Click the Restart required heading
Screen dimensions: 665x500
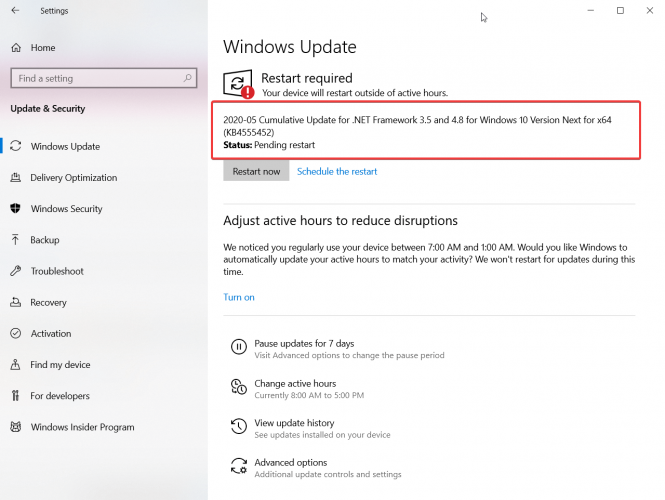point(307,78)
